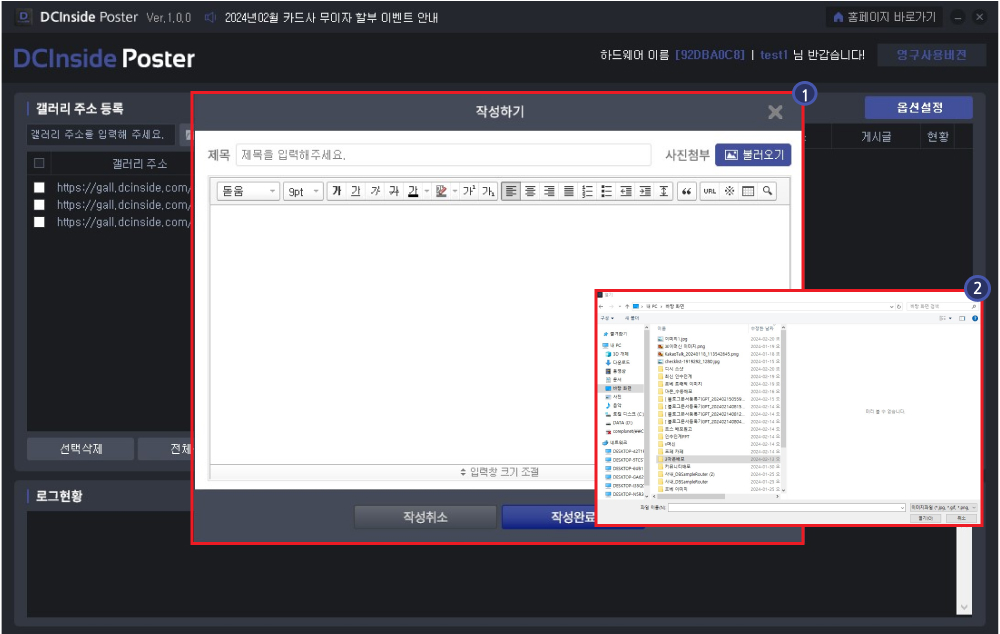Image resolution: width=1000 pixels, height=634 pixels.
Task: Click the 작성취소 button
Action: [x=425, y=517]
